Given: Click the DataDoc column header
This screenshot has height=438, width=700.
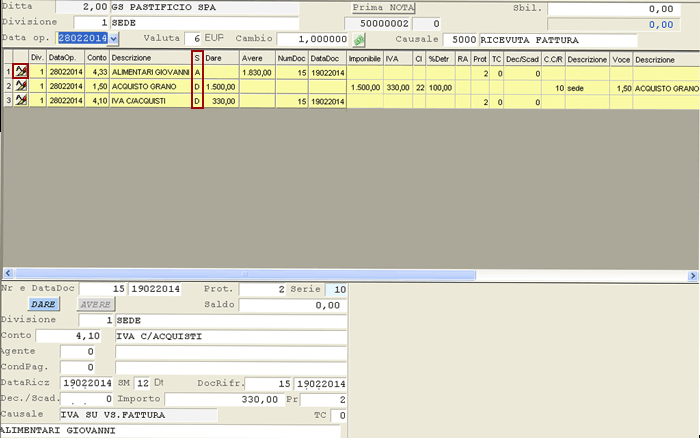Looking at the screenshot, I should click(x=327, y=58).
